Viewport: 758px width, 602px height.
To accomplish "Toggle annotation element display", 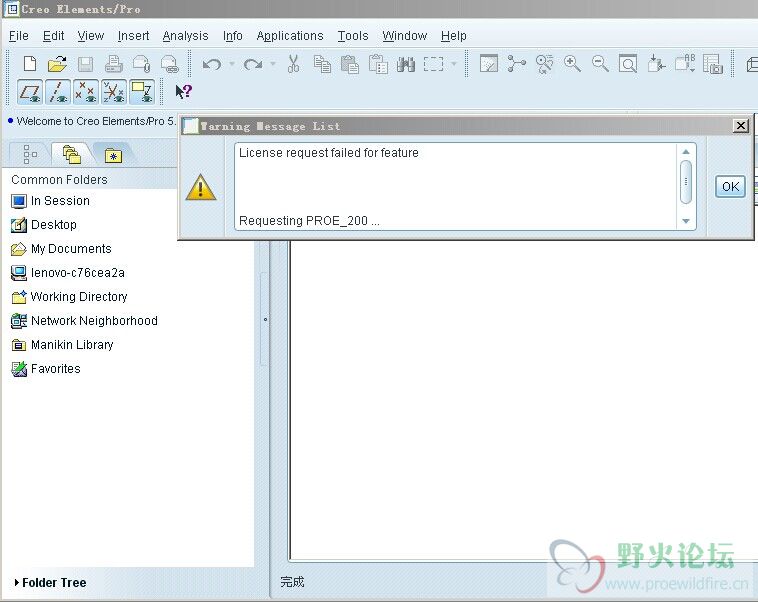I will [142, 92].
